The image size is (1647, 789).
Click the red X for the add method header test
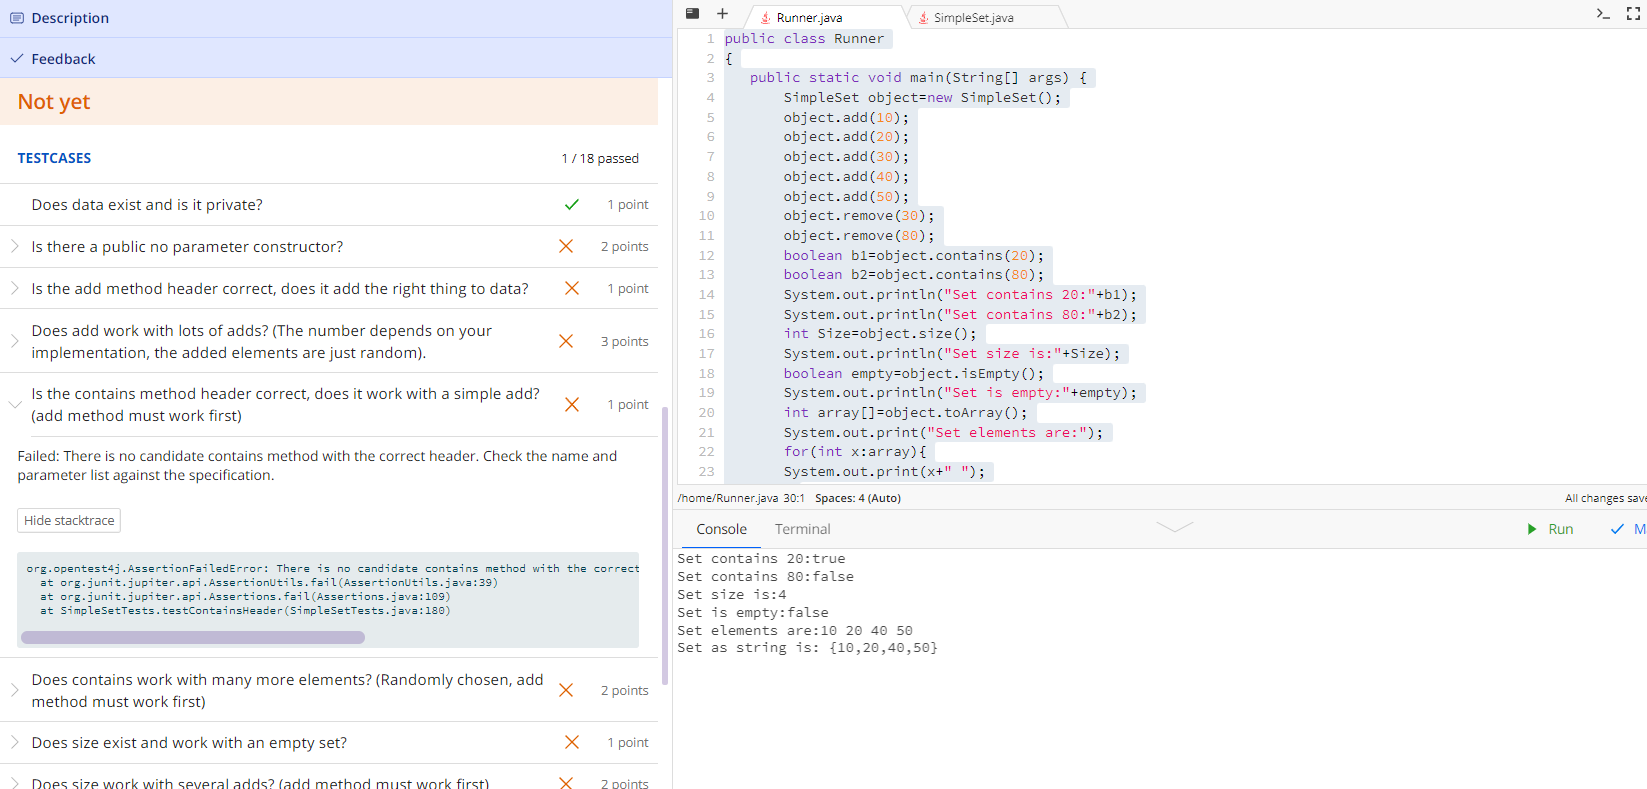(x=572, y=288)
